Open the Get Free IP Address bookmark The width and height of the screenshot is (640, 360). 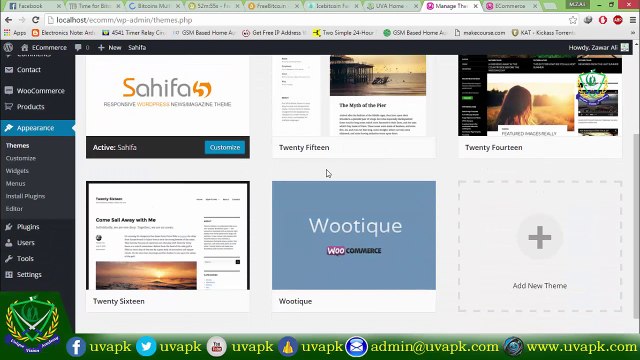pyautogui.click(x=273, y=33)
